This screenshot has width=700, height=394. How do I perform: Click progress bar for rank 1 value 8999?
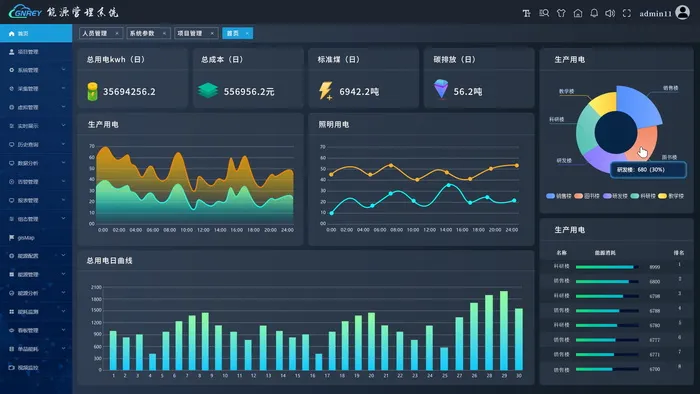click(x=607, y=267)
